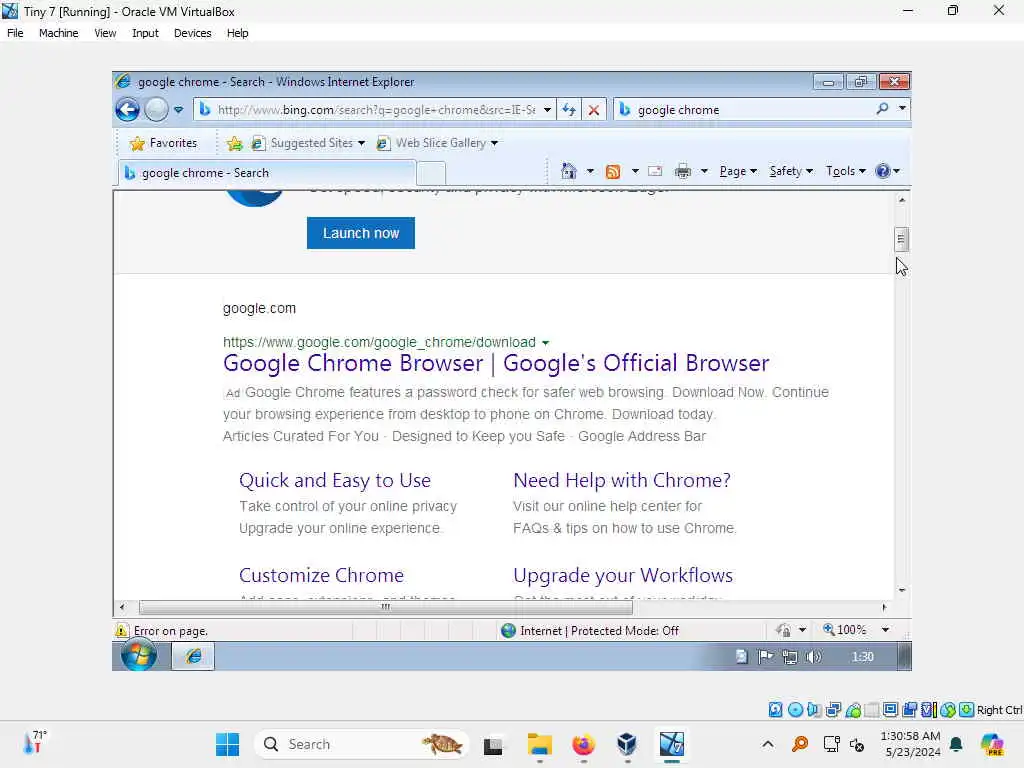Expand the Web Slice Gallery dropdown arrow
1024x768 pixels.
pyautogui.click(x=494, y=143)
